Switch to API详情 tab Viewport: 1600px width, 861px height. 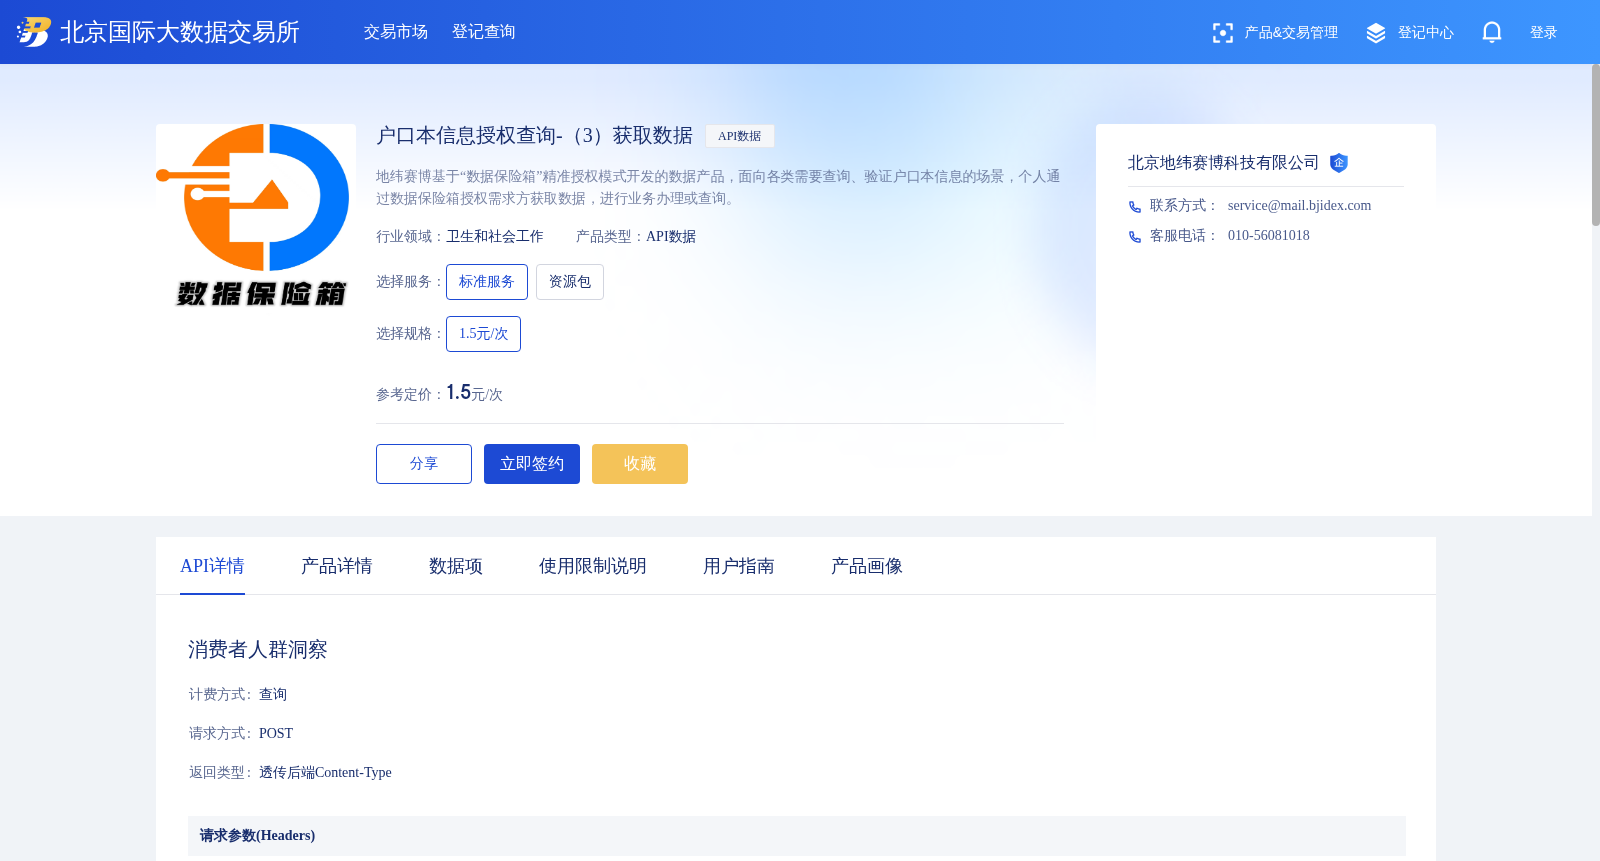click(212, 566)
